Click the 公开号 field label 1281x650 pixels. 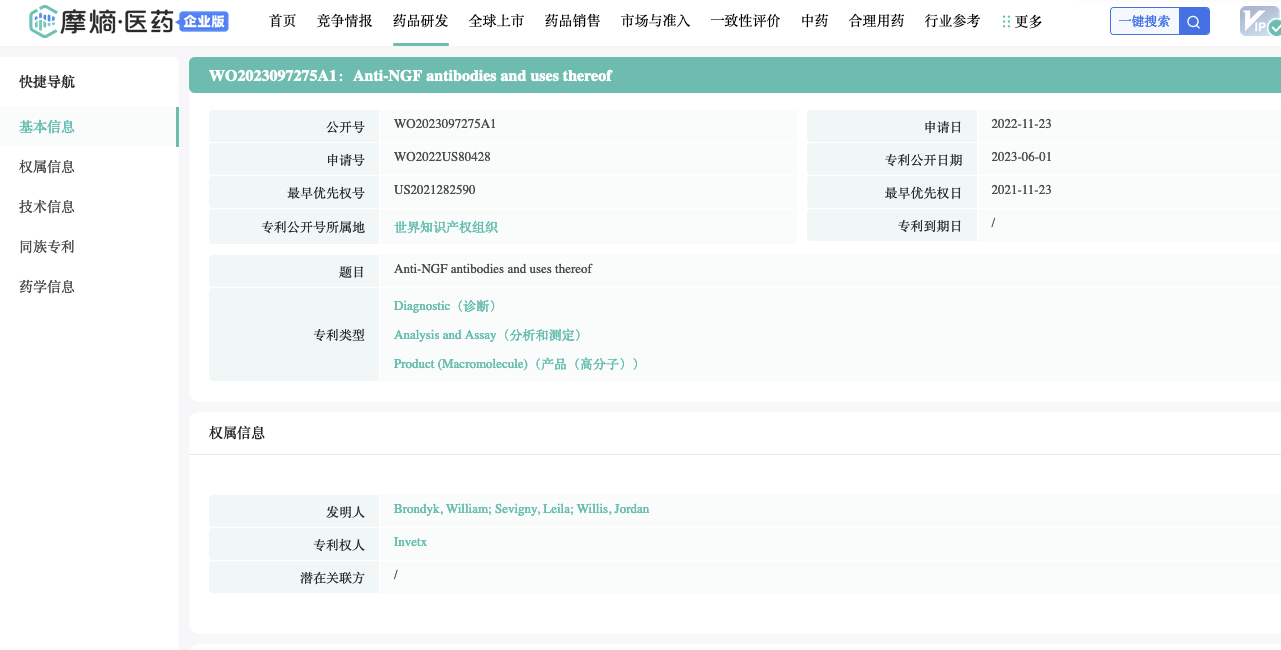coord(345,127)
